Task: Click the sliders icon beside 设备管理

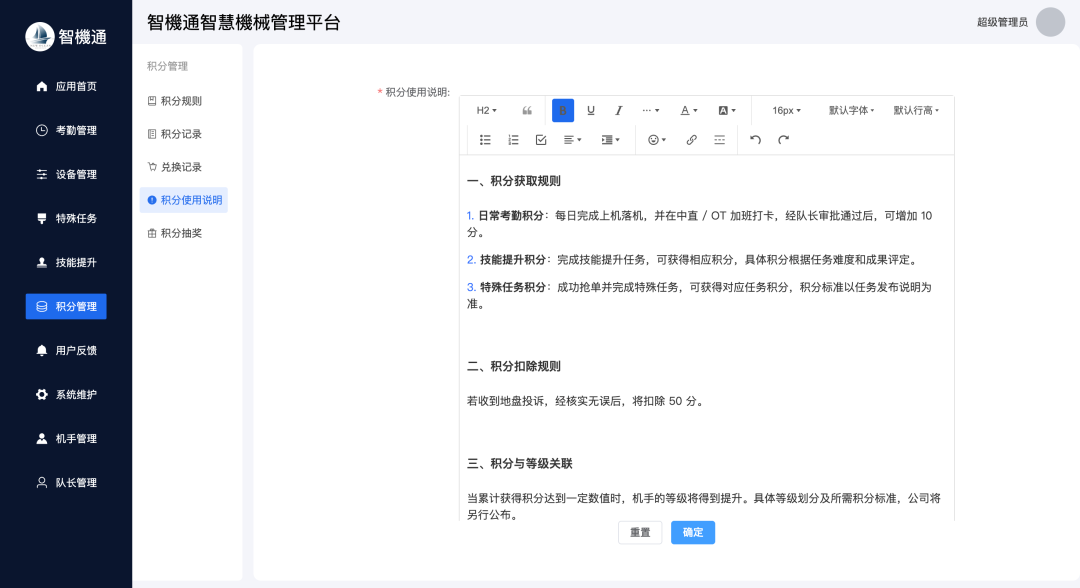Action: pyautogui.click(x=42, y=174)
